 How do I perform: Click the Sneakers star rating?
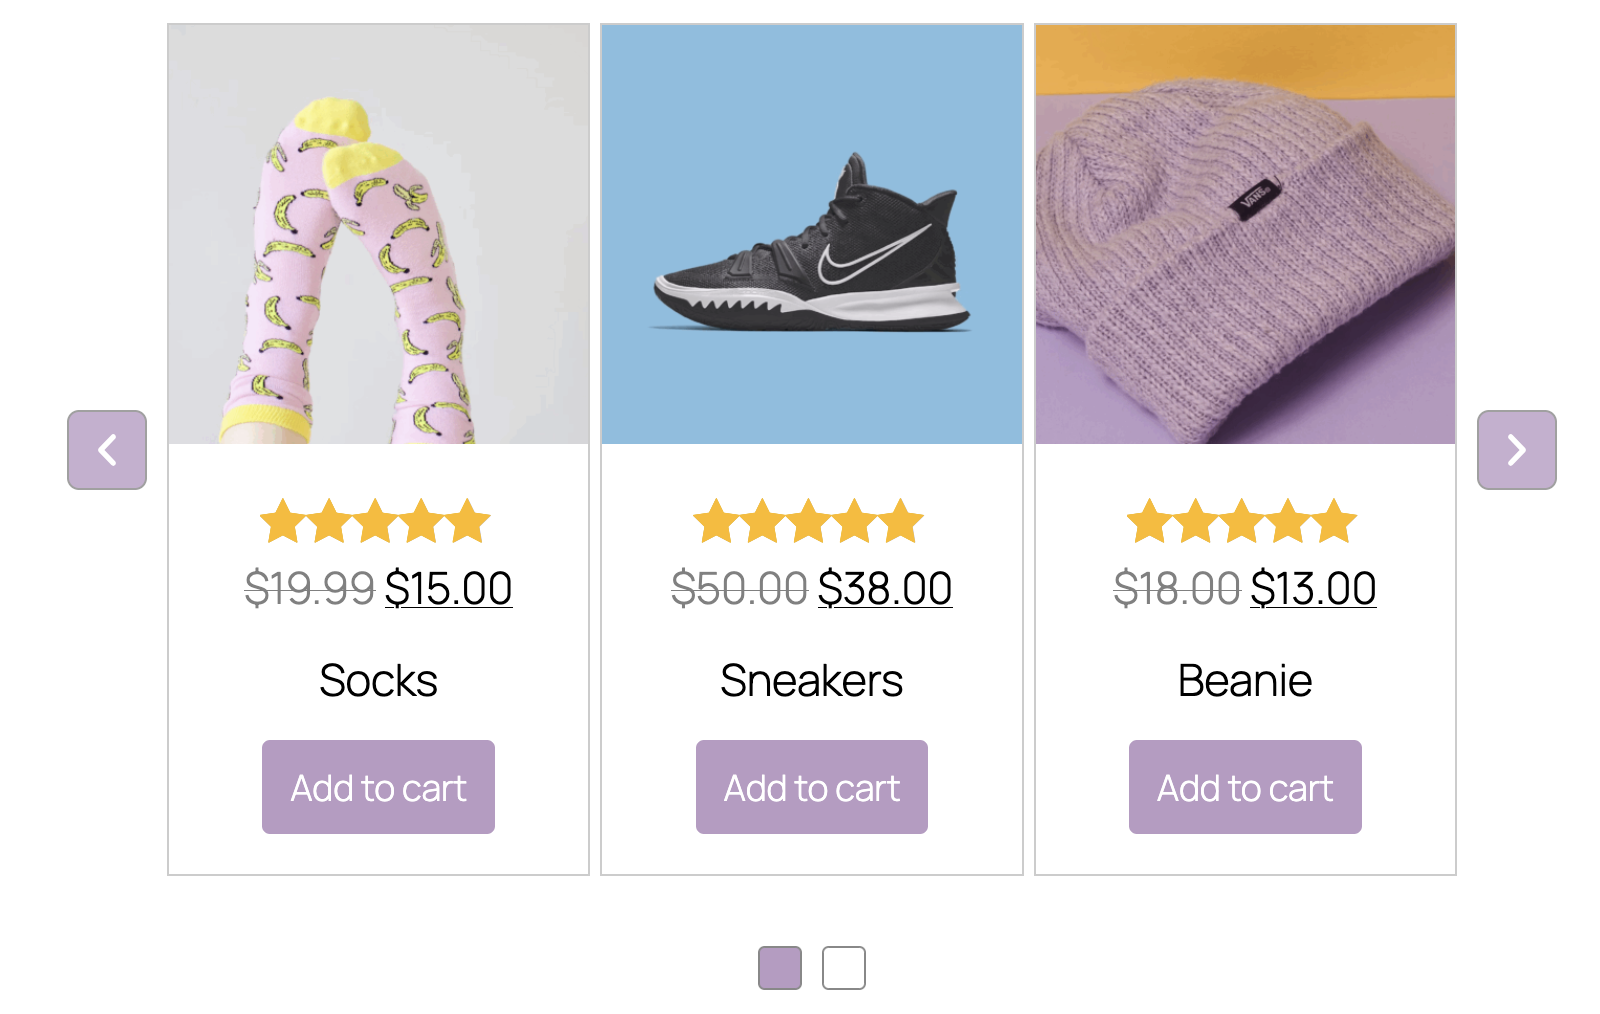[808, 521]
